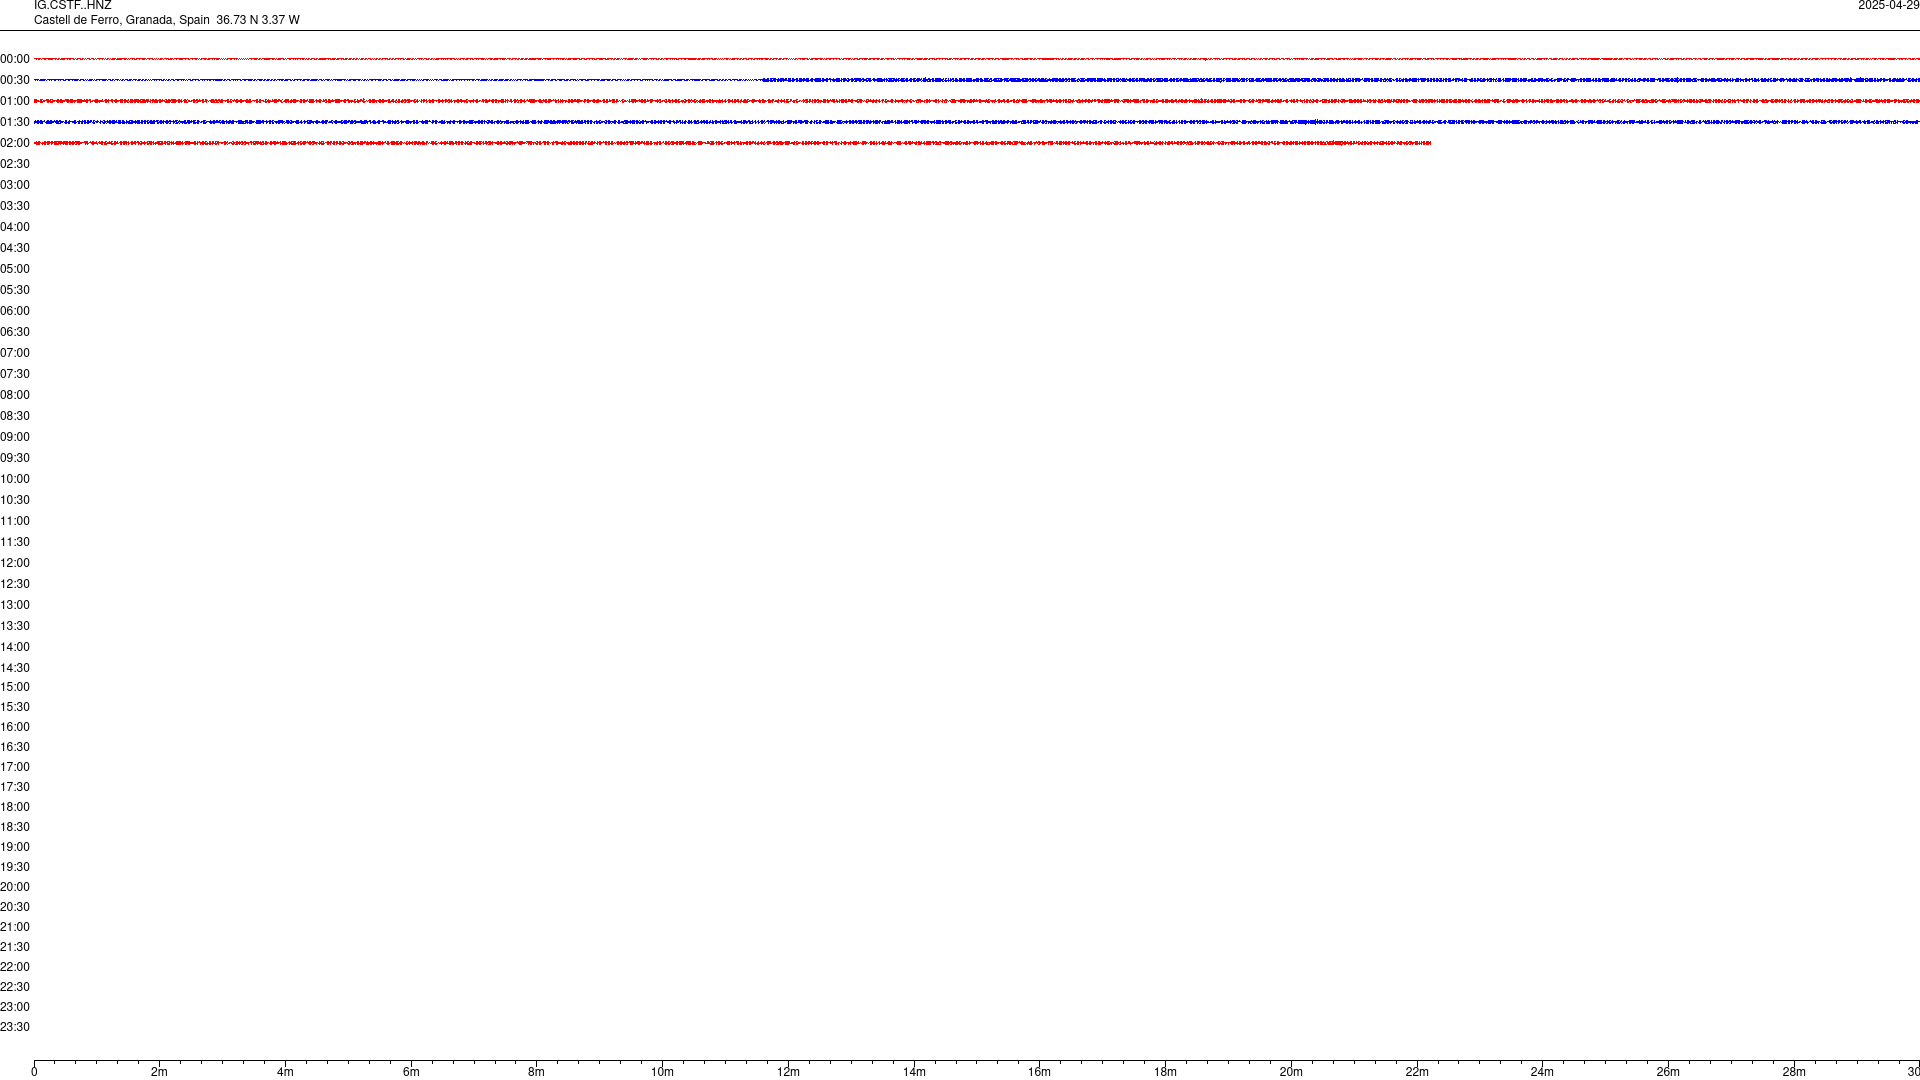
Task: Click the 24m tick label on axis
Action: pyautogui.click(x=1542, y=1072)
